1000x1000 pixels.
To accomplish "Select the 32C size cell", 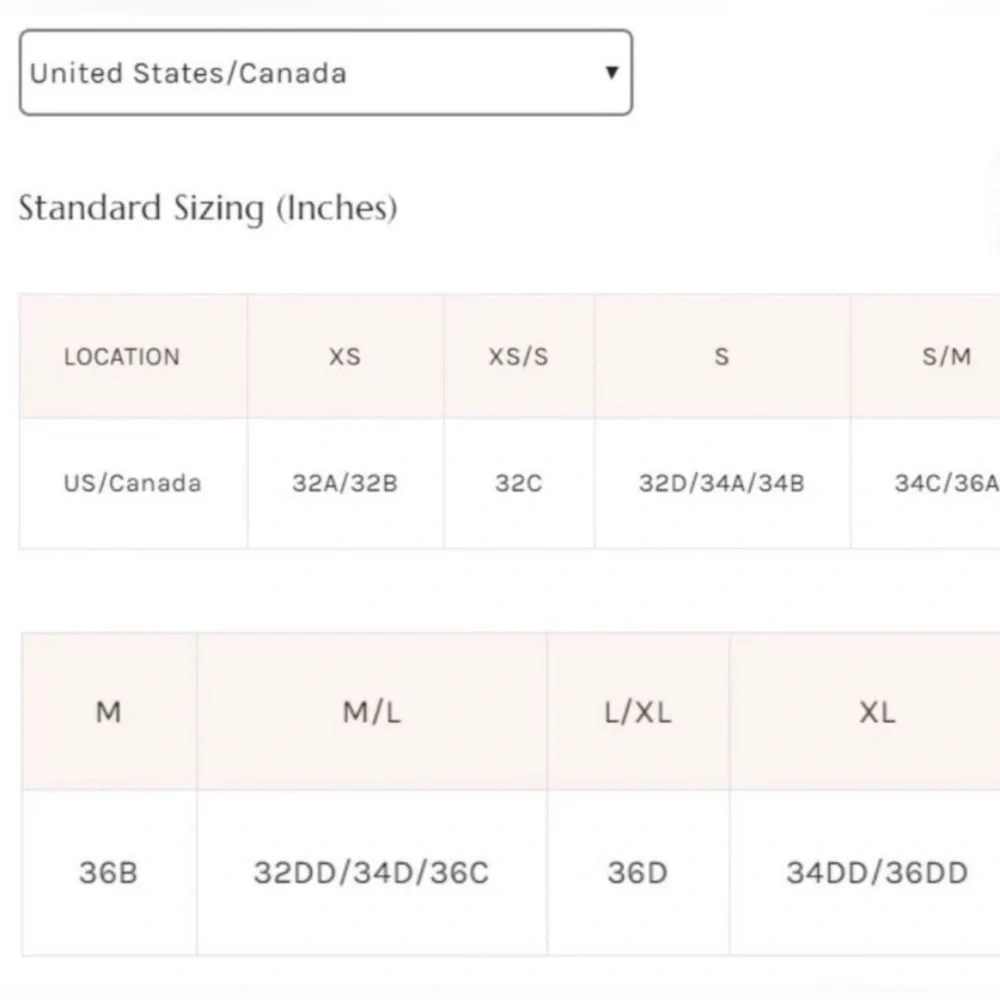I will (x=519, y=483).
